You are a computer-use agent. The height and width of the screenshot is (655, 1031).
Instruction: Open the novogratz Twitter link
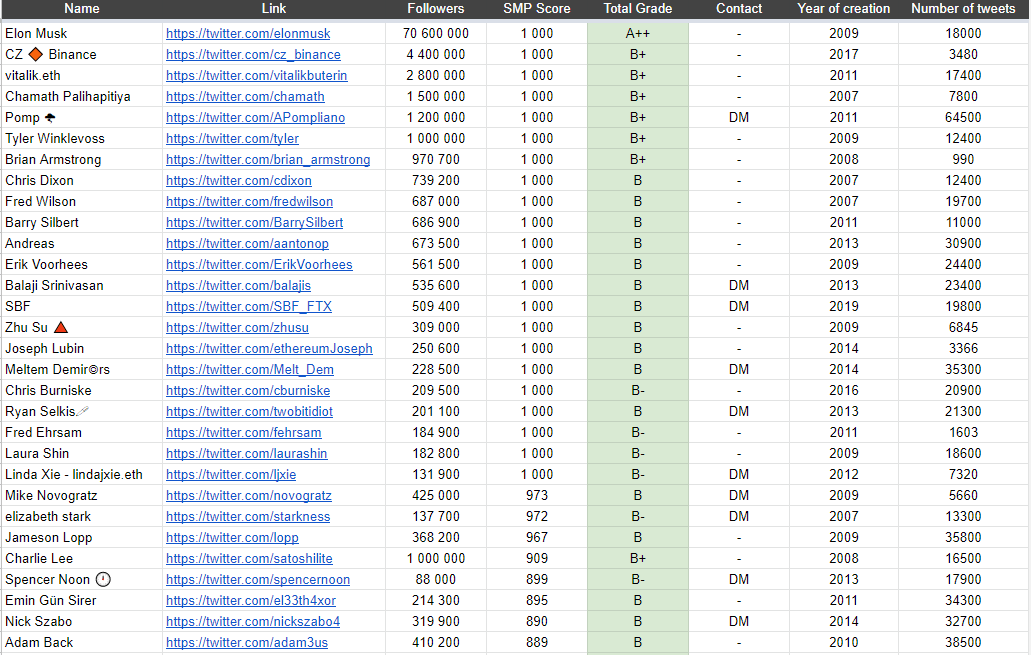pos(249,497)
